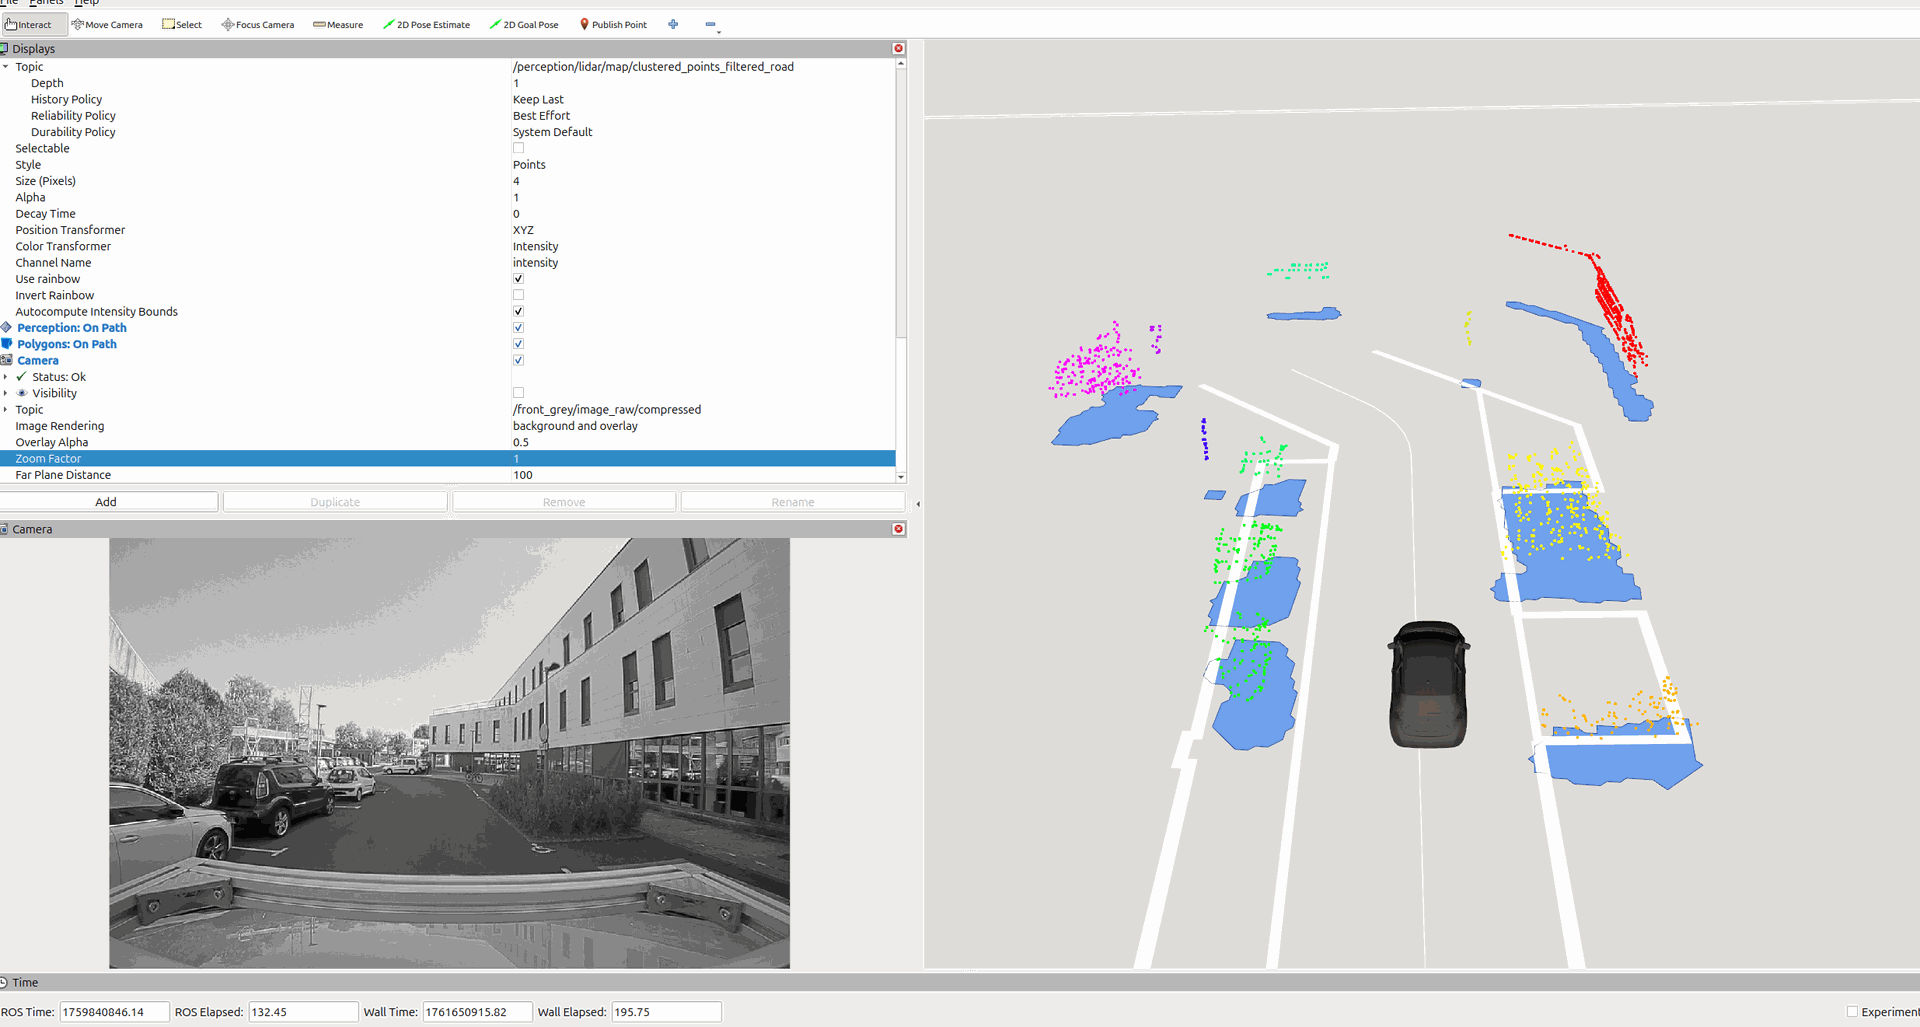Open the Help menu

tap(87, 3)
